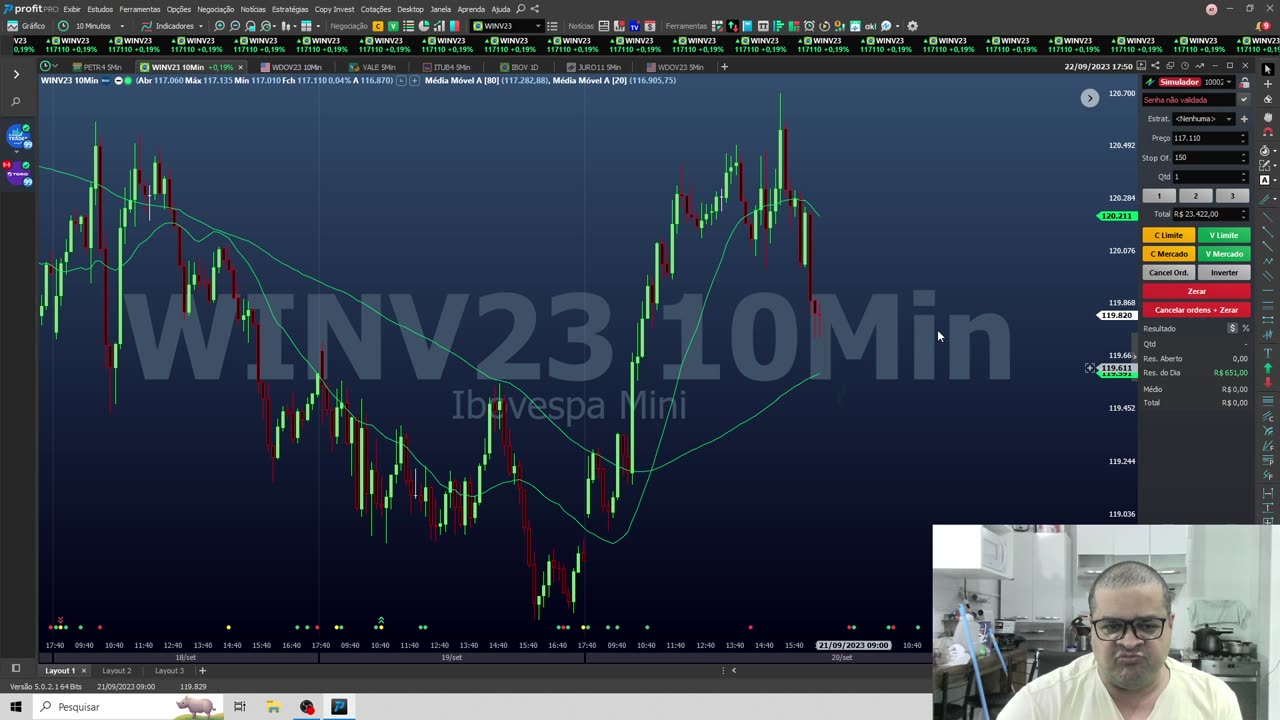
Task: Switch to the VALE 5Min tab
Action: tap(372, 67)
